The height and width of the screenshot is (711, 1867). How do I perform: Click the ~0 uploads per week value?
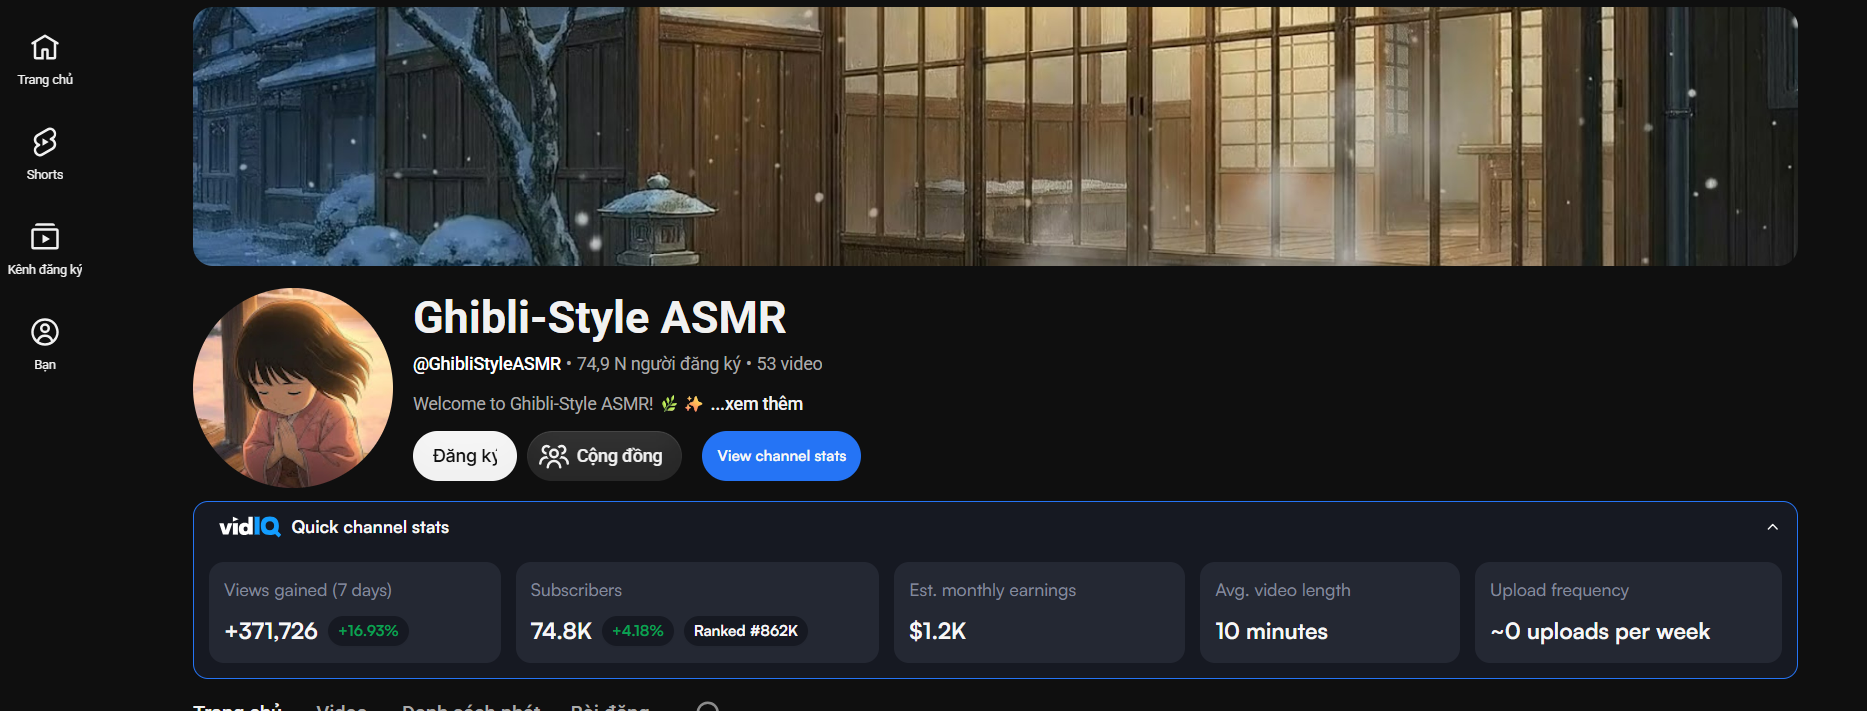[1600, 631]
